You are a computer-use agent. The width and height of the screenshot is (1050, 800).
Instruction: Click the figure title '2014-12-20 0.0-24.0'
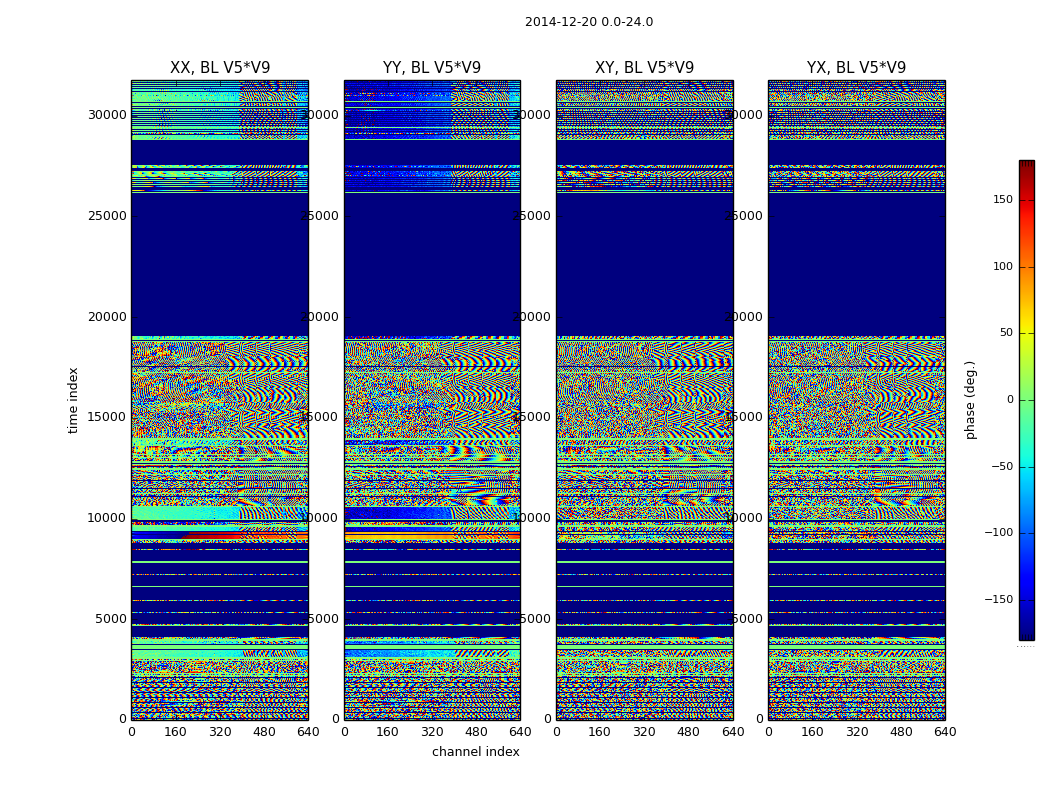[x=589, y=22]
